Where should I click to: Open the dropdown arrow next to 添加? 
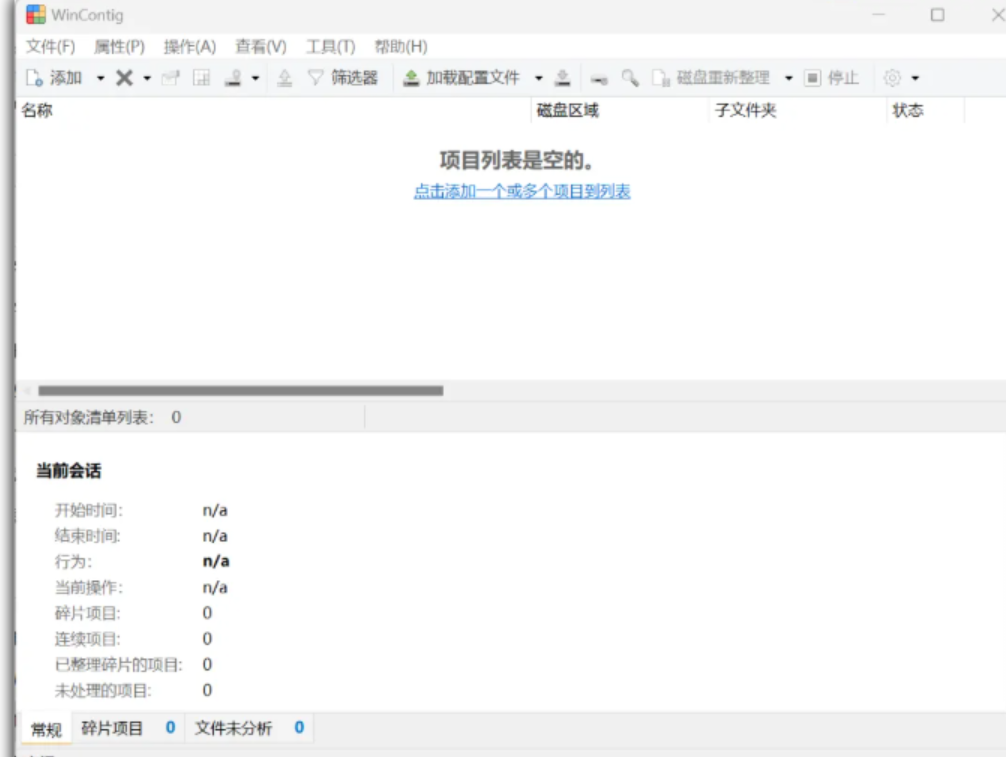coord(101,78)
